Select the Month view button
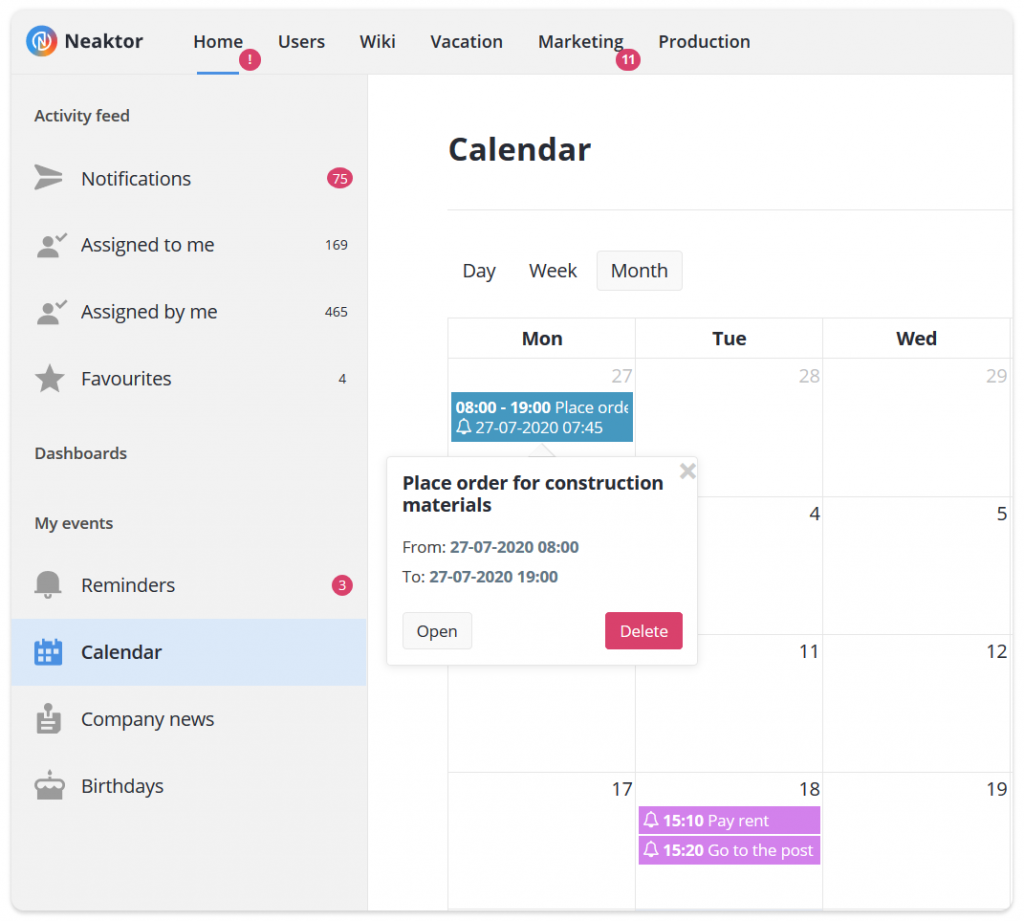1024x921 pixels. pos(639,270)
